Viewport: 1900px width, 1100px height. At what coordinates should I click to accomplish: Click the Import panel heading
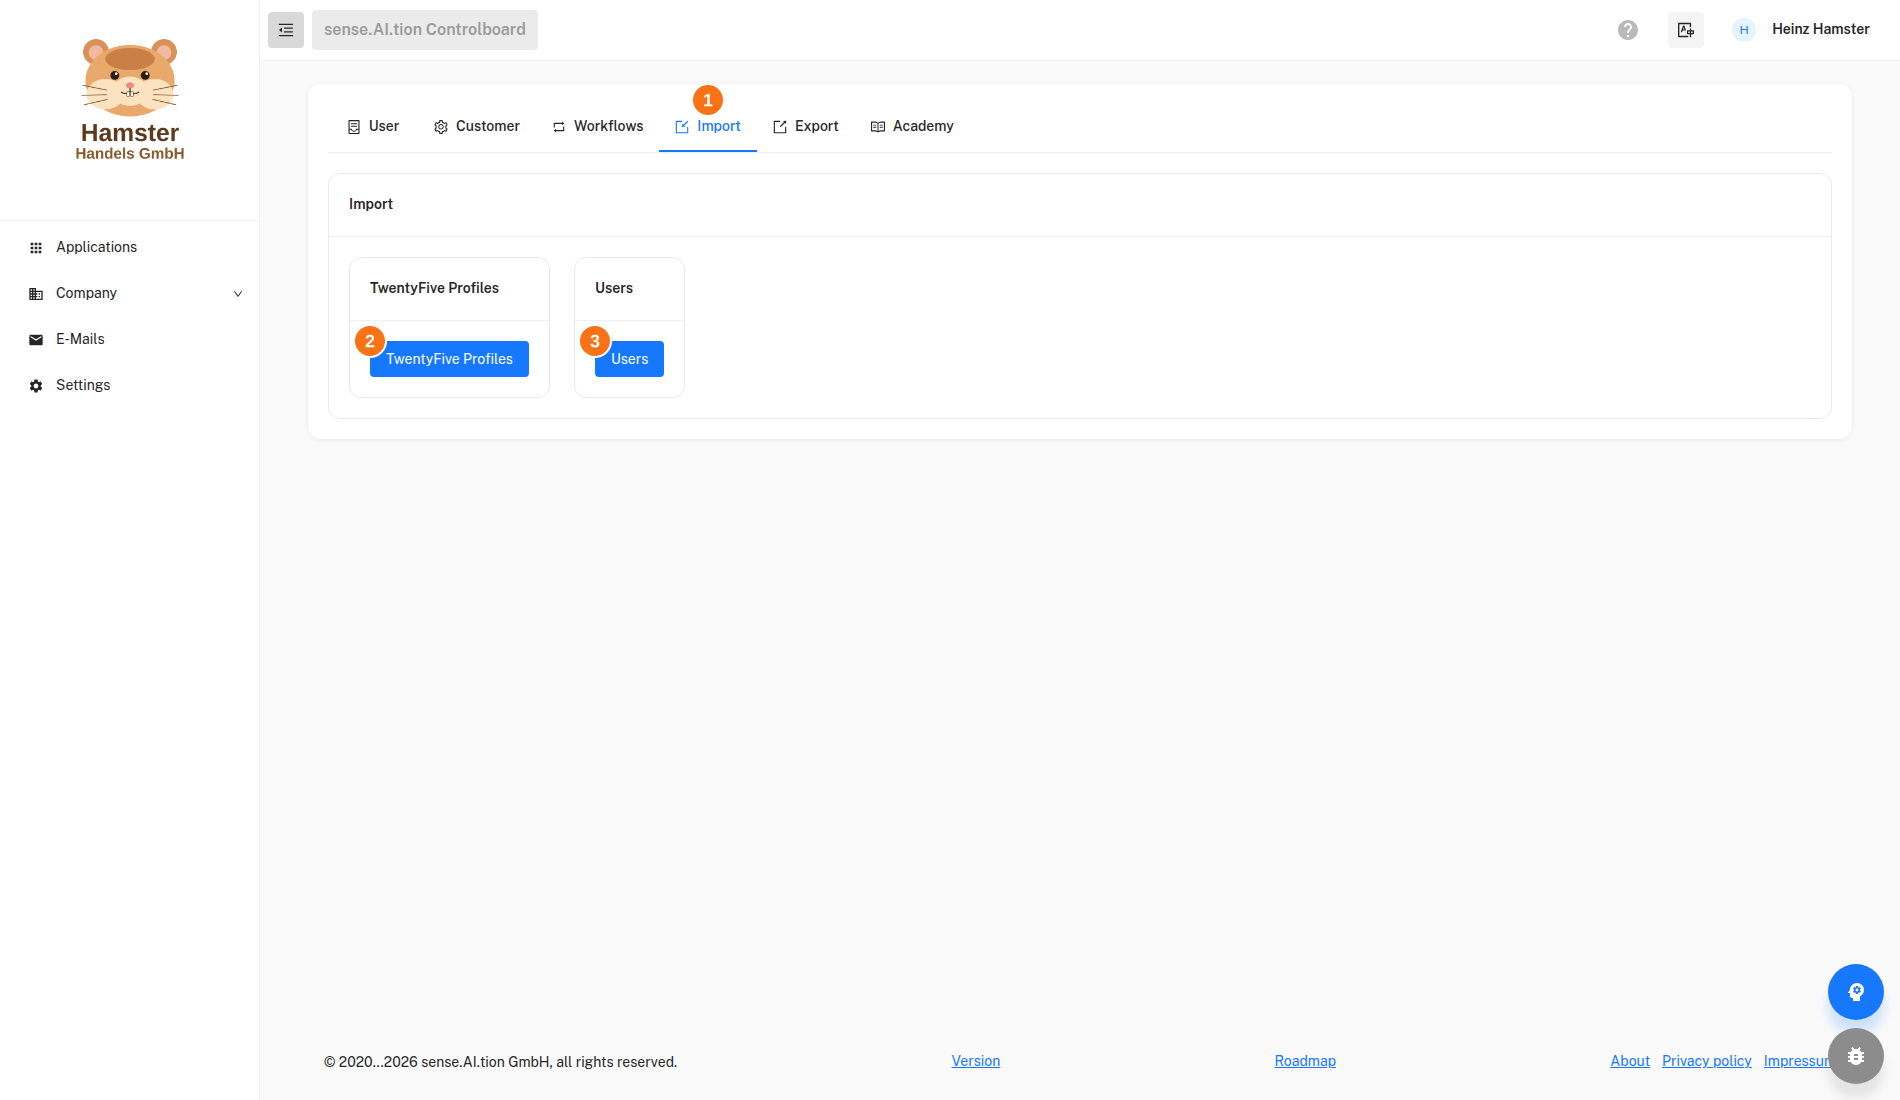pos(371,204)
